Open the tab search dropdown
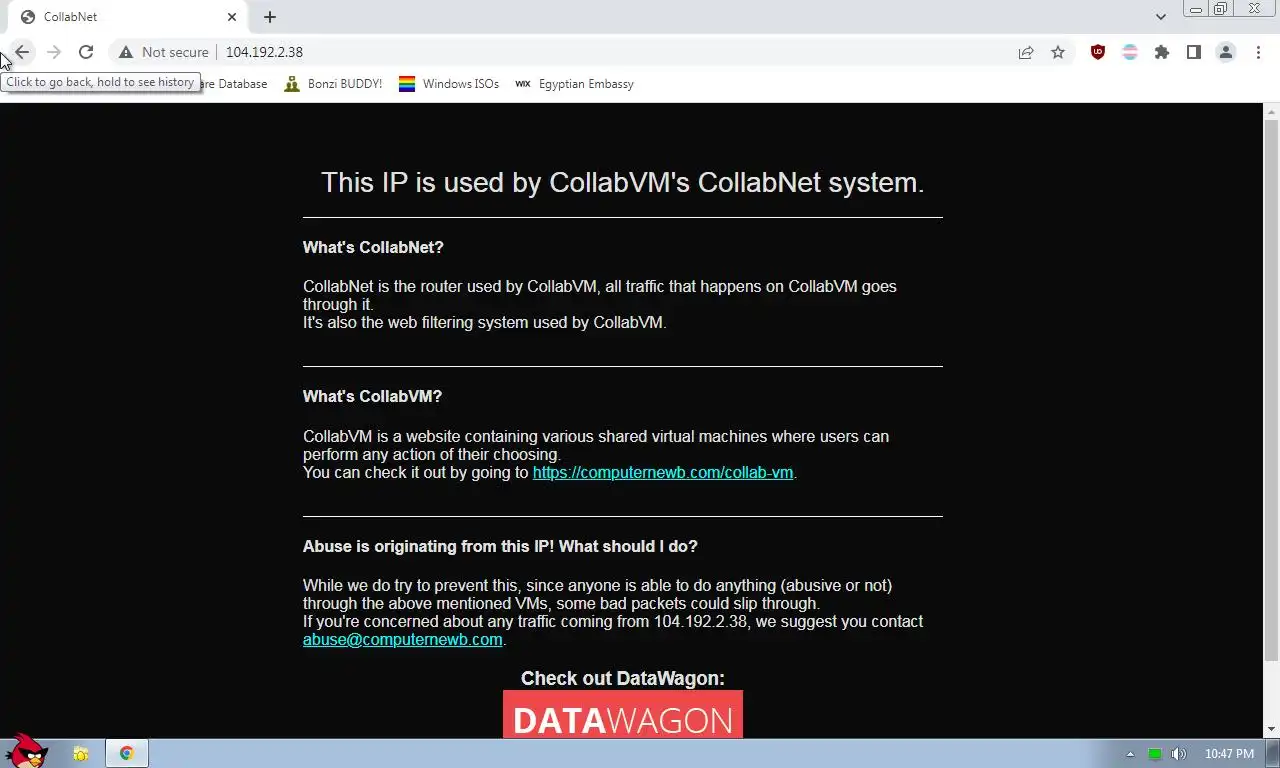Viewport: 1280px width, 768px height. 1161,17
